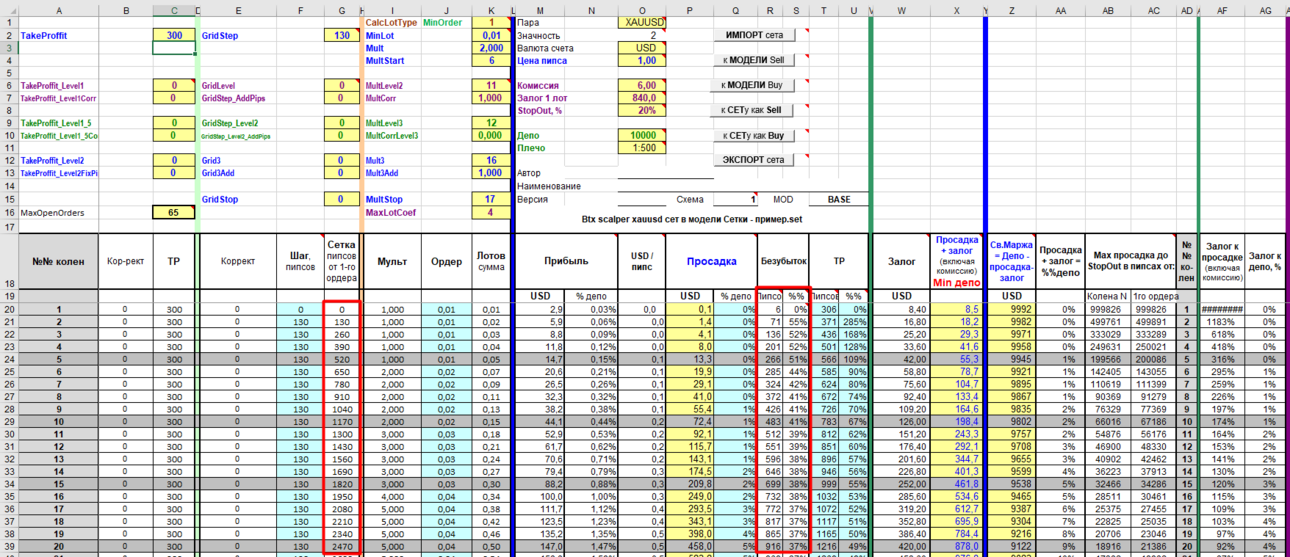Viewport: 1290px width, 557px height.
Task: Select the Сетка cell 1170 in knee 10
Action: (342, 422)
